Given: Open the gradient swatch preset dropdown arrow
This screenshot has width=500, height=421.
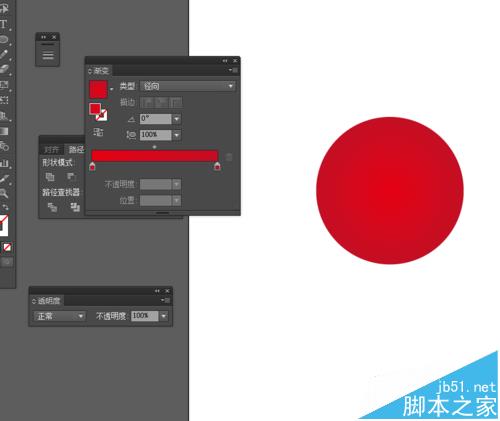Looking at the screenshot, I should (111, 89).
